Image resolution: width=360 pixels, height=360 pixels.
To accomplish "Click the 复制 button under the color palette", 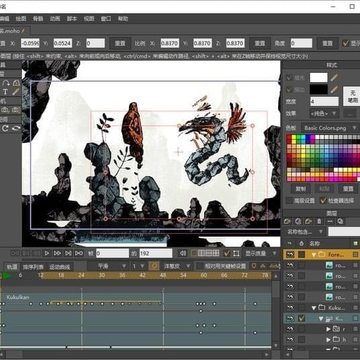I will click(x=300, y=189).
